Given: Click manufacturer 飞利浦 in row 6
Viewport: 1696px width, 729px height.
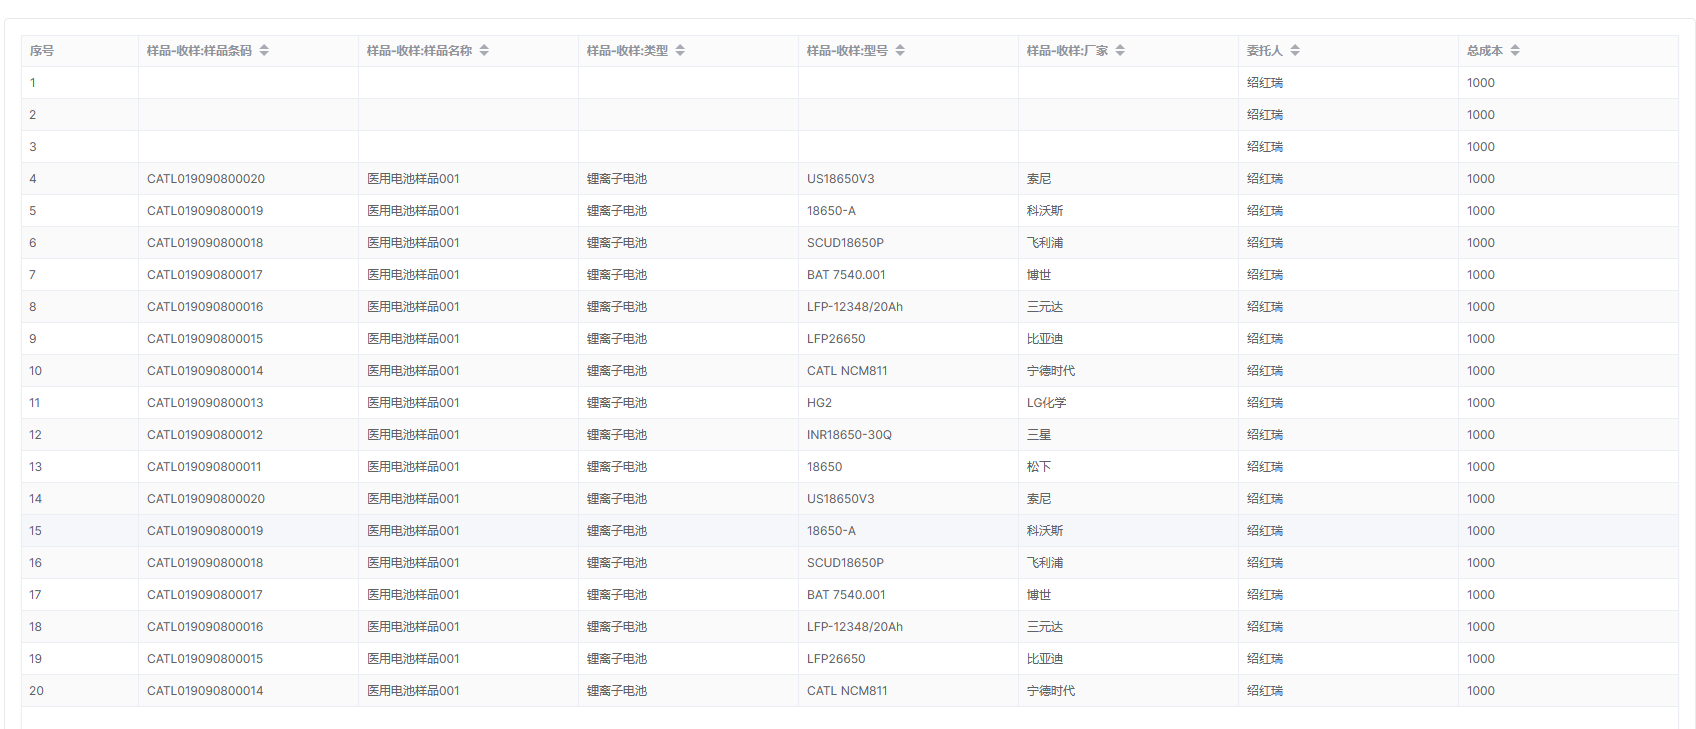Looking at the screenshot, I should pos(1045,243).
